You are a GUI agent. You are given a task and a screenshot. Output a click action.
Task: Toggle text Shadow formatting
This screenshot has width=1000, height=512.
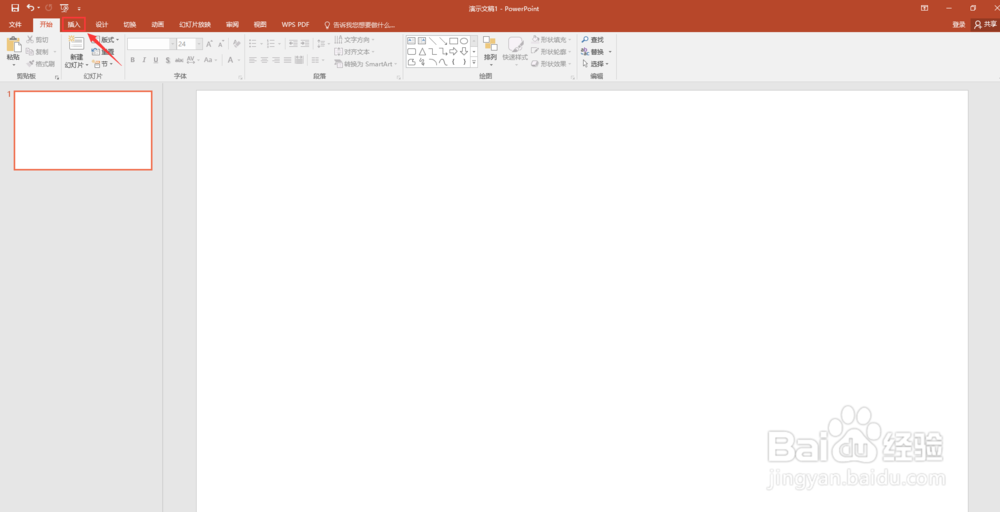click(168, 60)
